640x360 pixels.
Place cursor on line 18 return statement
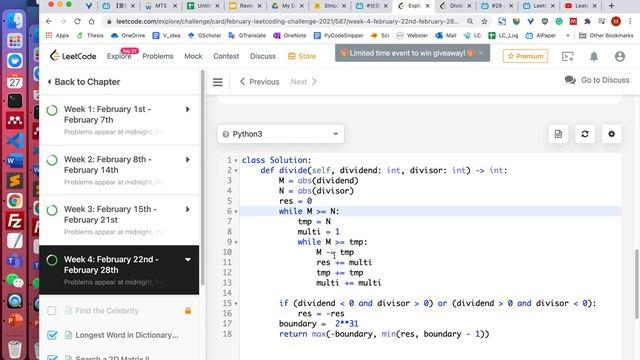click(384, 334)
